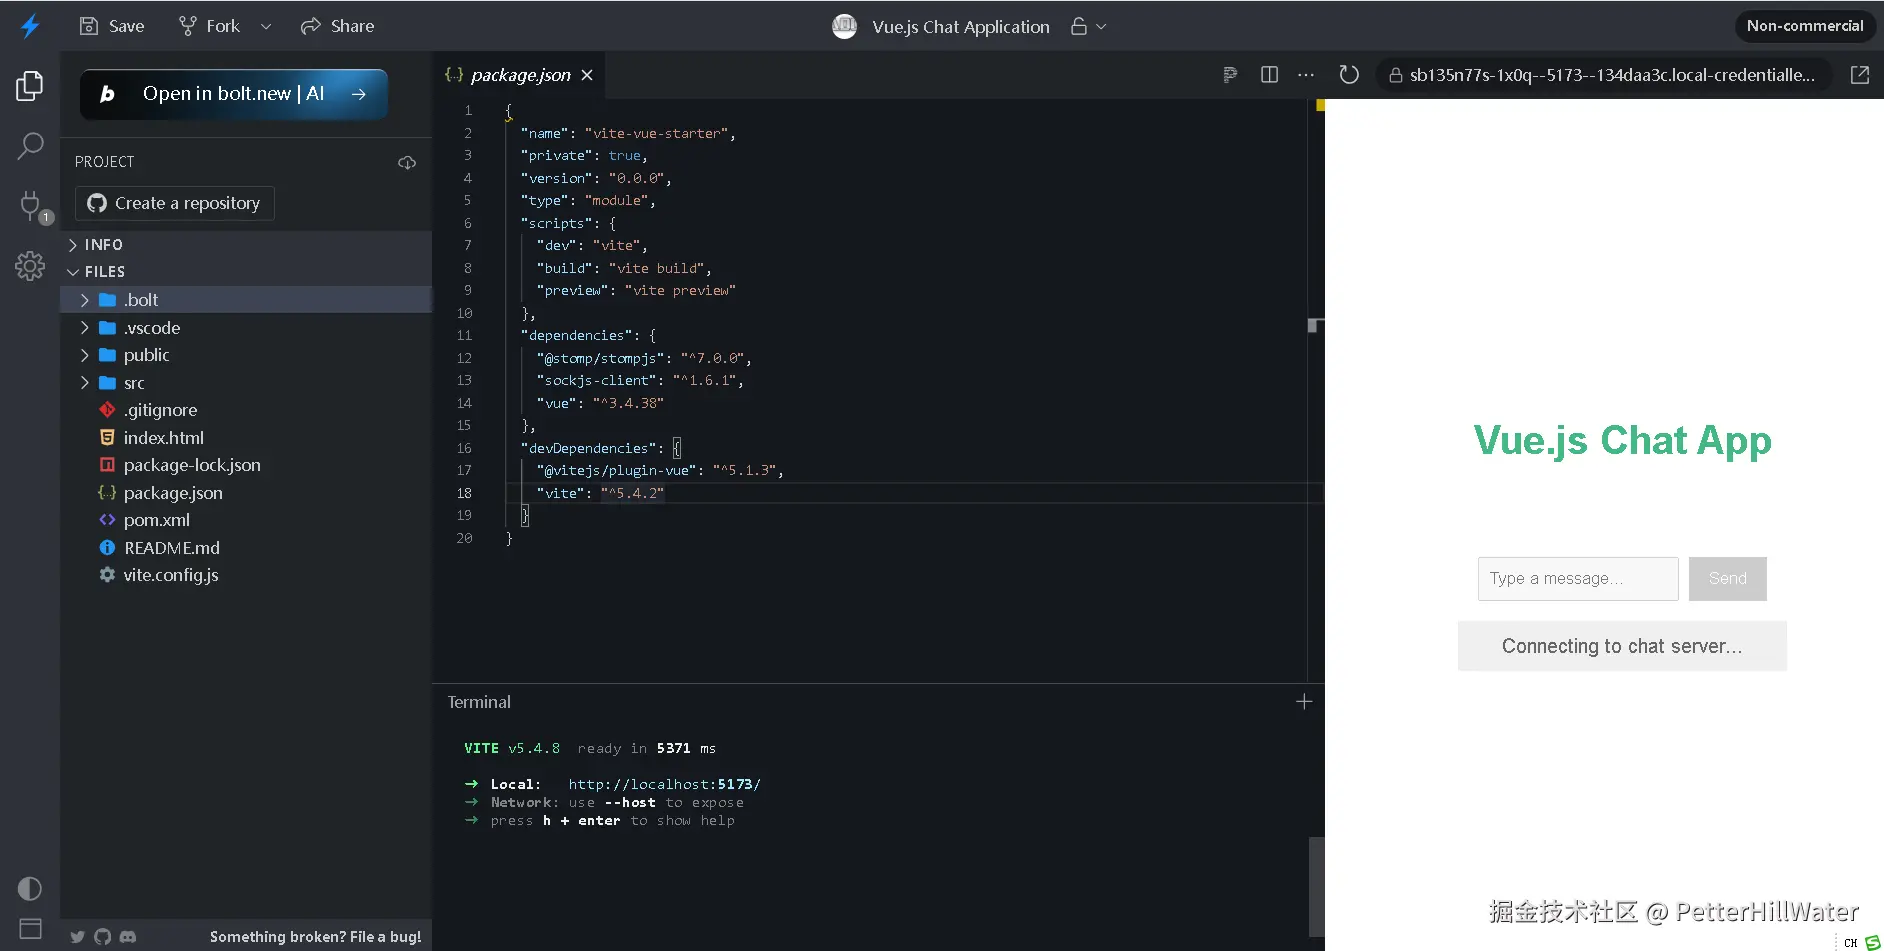Split the editor with the split icon
Screen dimensions: 1884x951
coord(1269,75)
